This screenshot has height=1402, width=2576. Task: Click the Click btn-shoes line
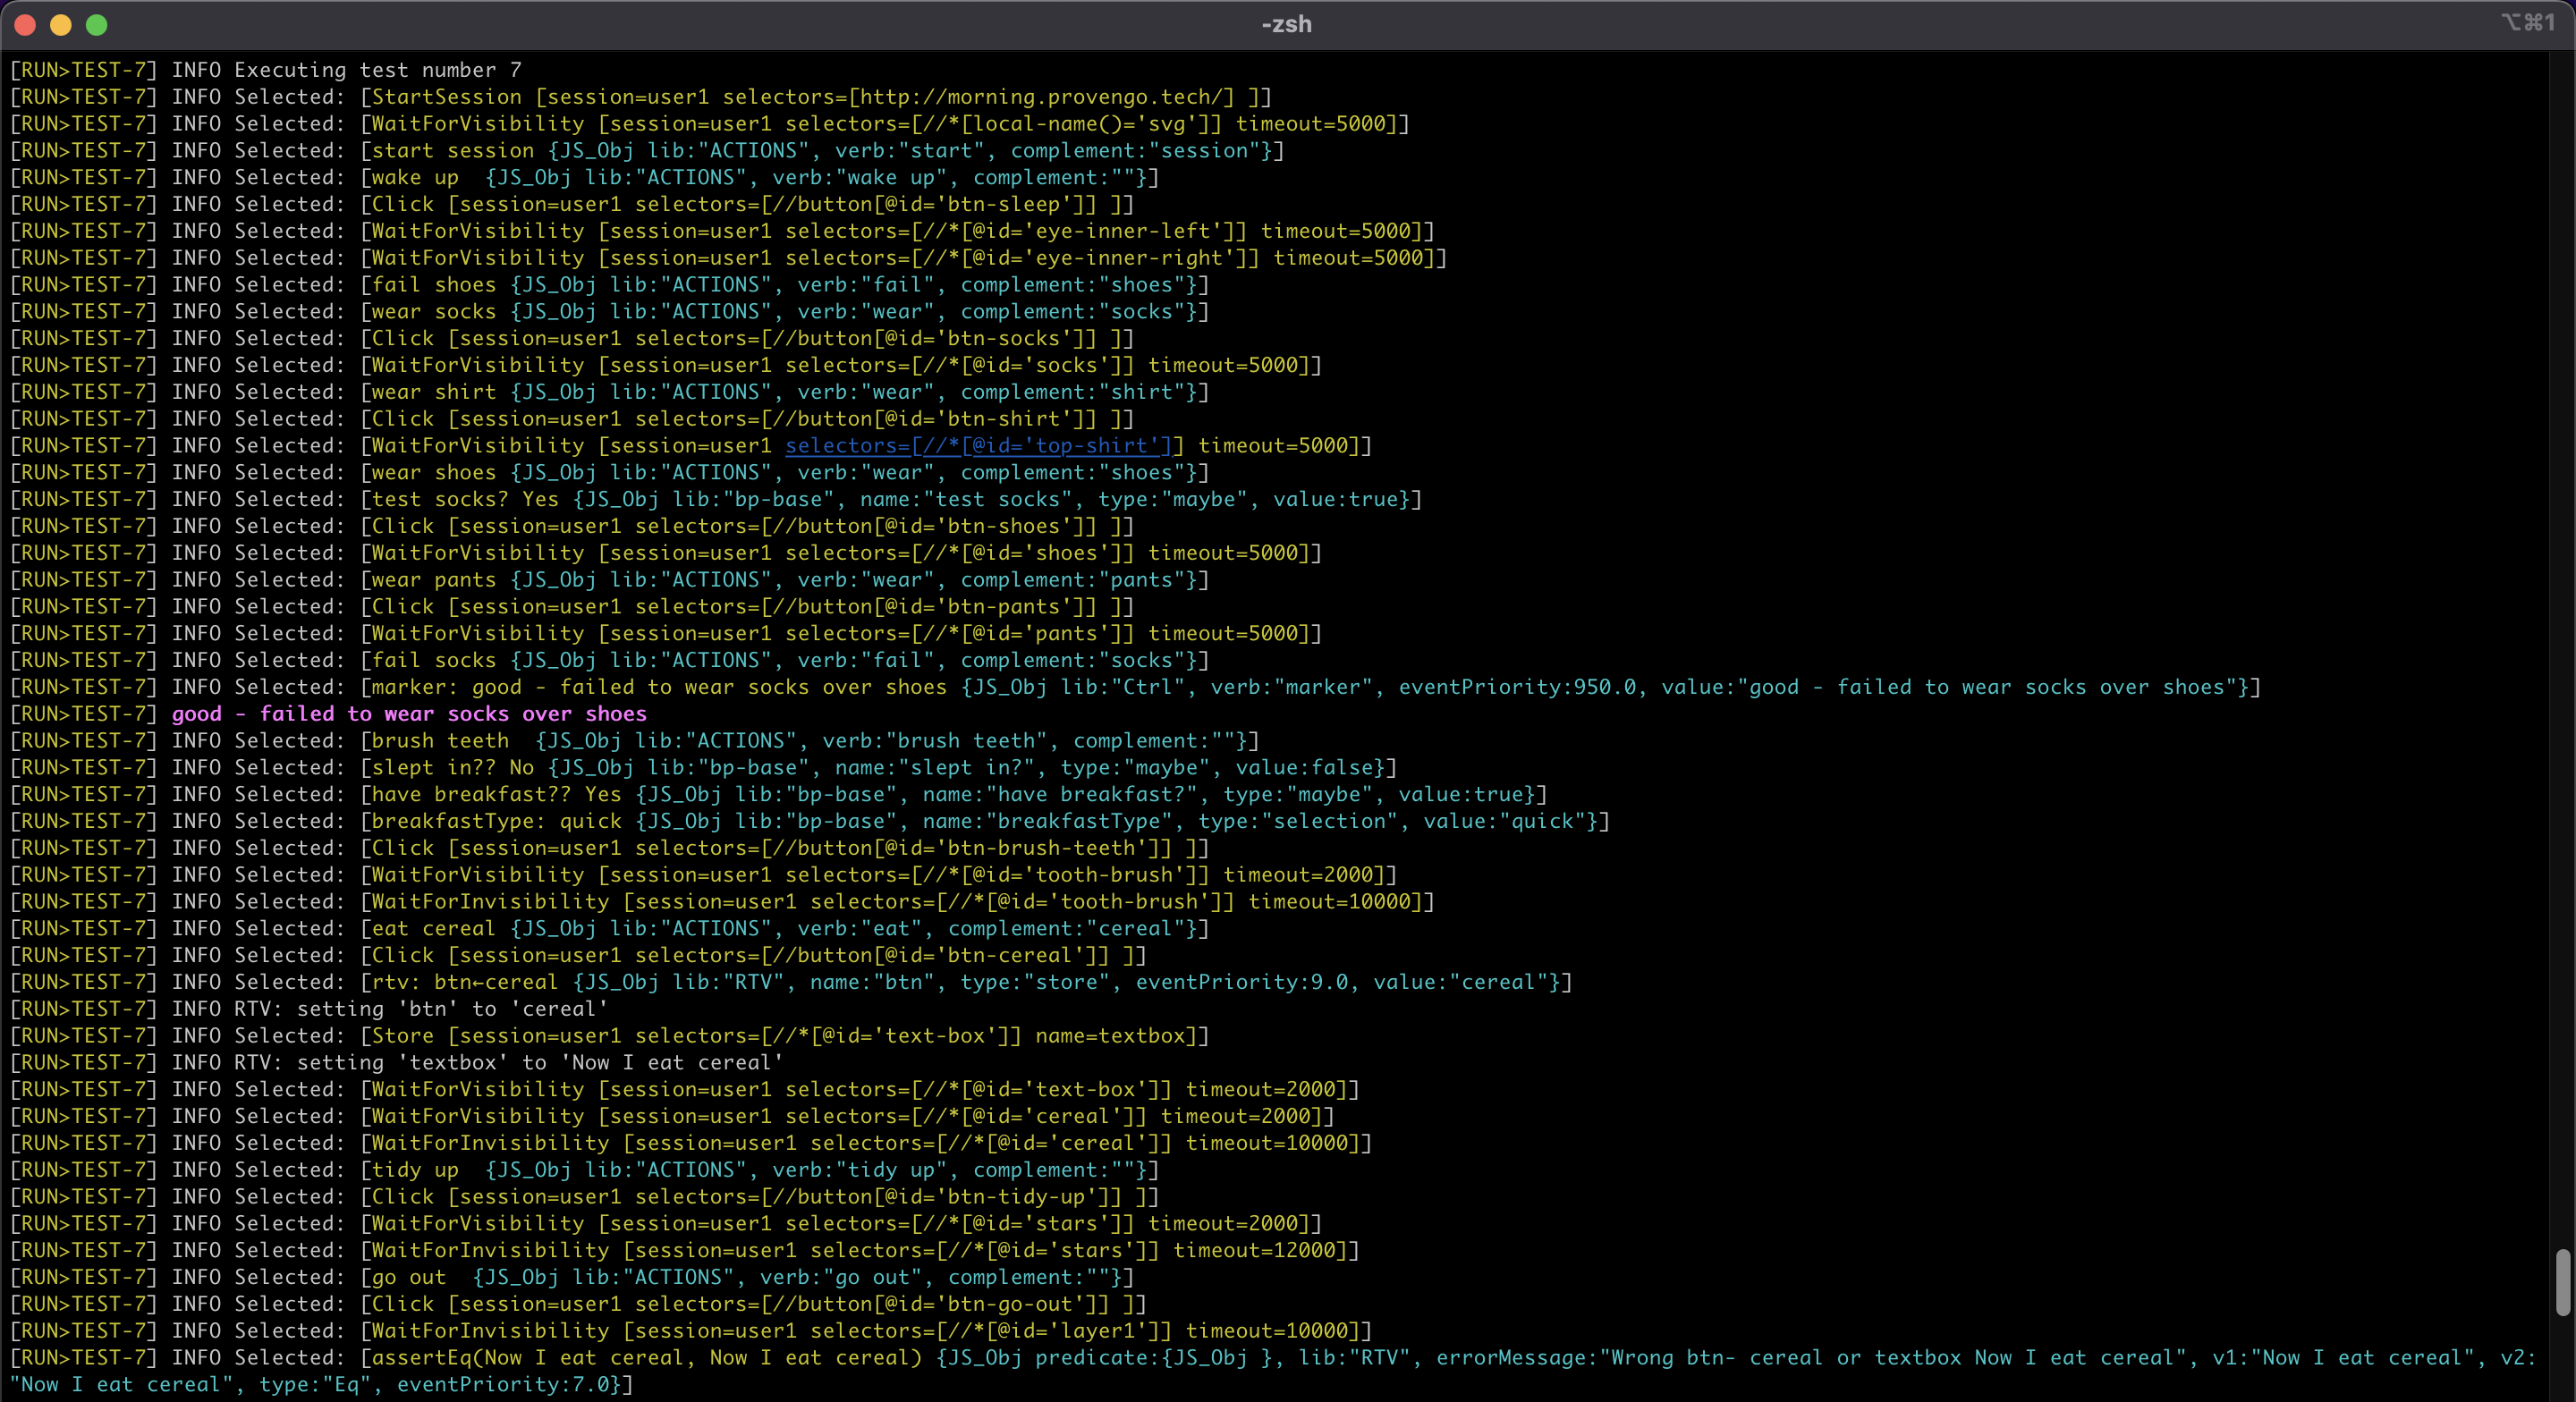tap(572, 527)
